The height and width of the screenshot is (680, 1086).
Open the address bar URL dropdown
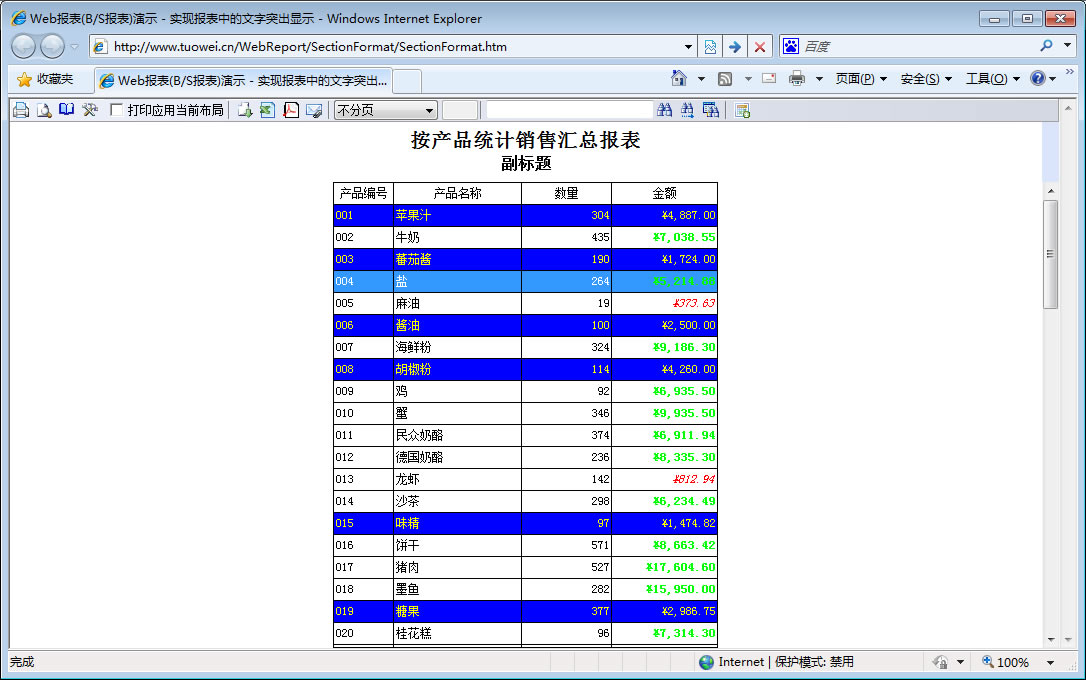688,46
